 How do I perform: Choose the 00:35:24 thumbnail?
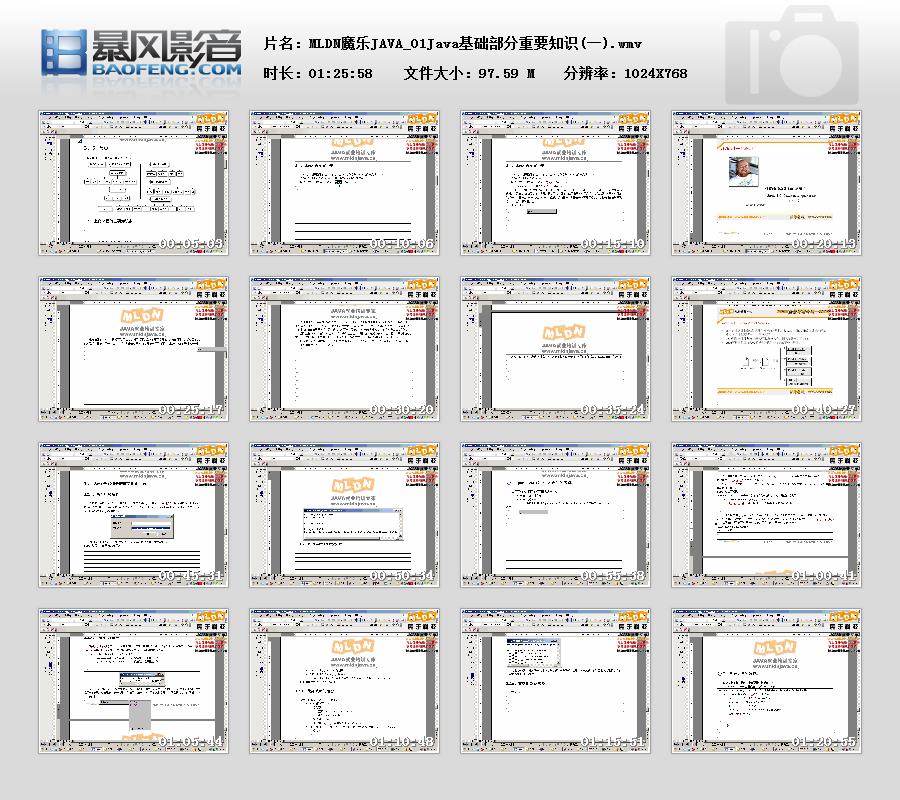tap(555, 348)
